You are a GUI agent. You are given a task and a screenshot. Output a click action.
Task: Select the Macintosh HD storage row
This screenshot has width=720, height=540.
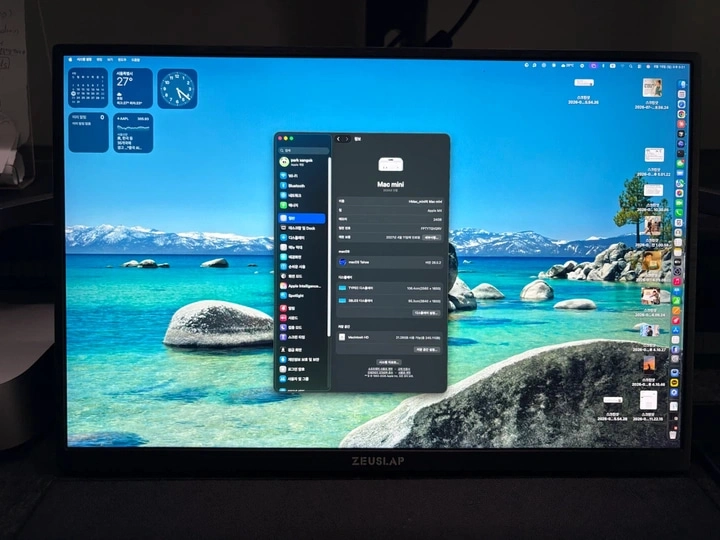coord(390,337)
